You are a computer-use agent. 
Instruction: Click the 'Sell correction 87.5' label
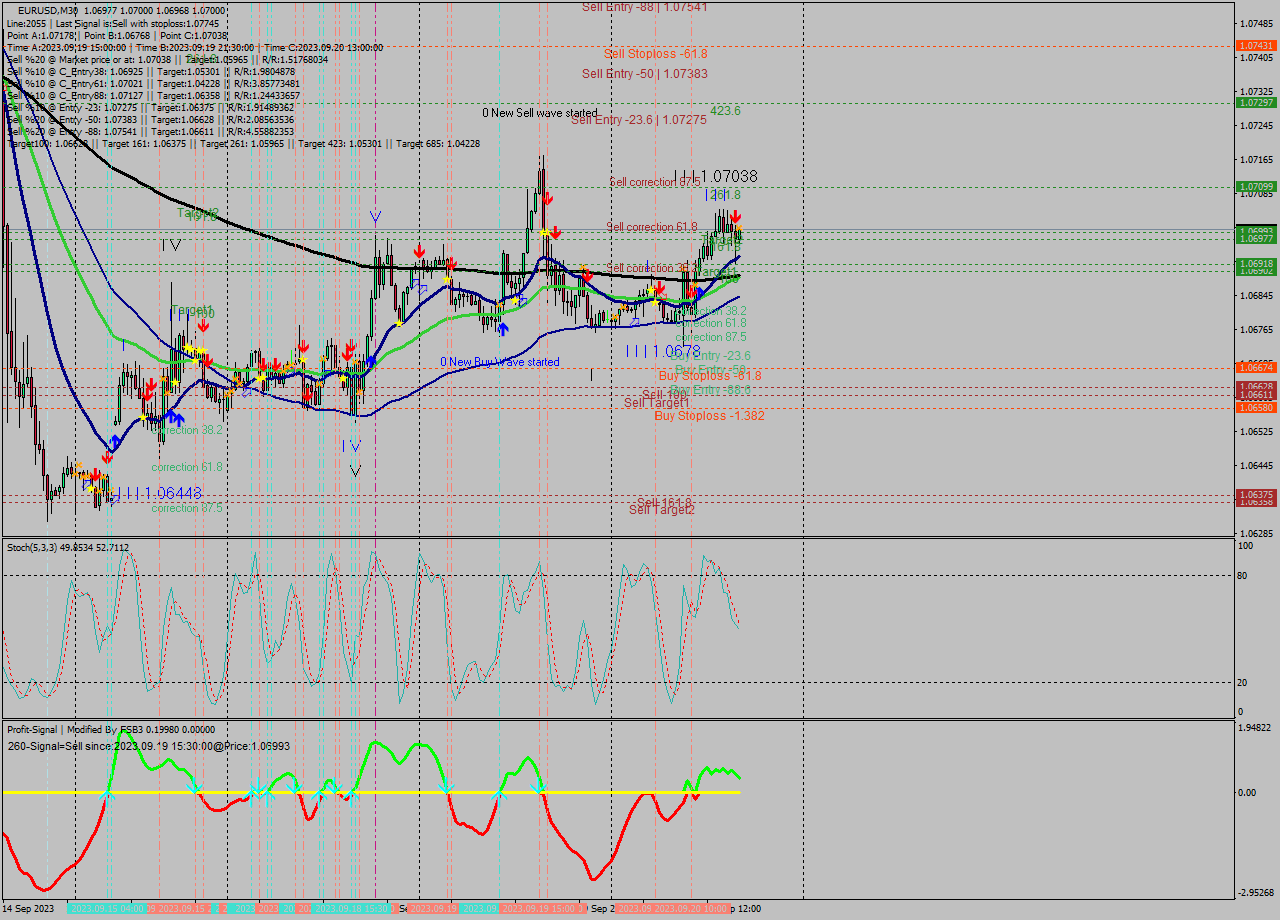(654, 182)
